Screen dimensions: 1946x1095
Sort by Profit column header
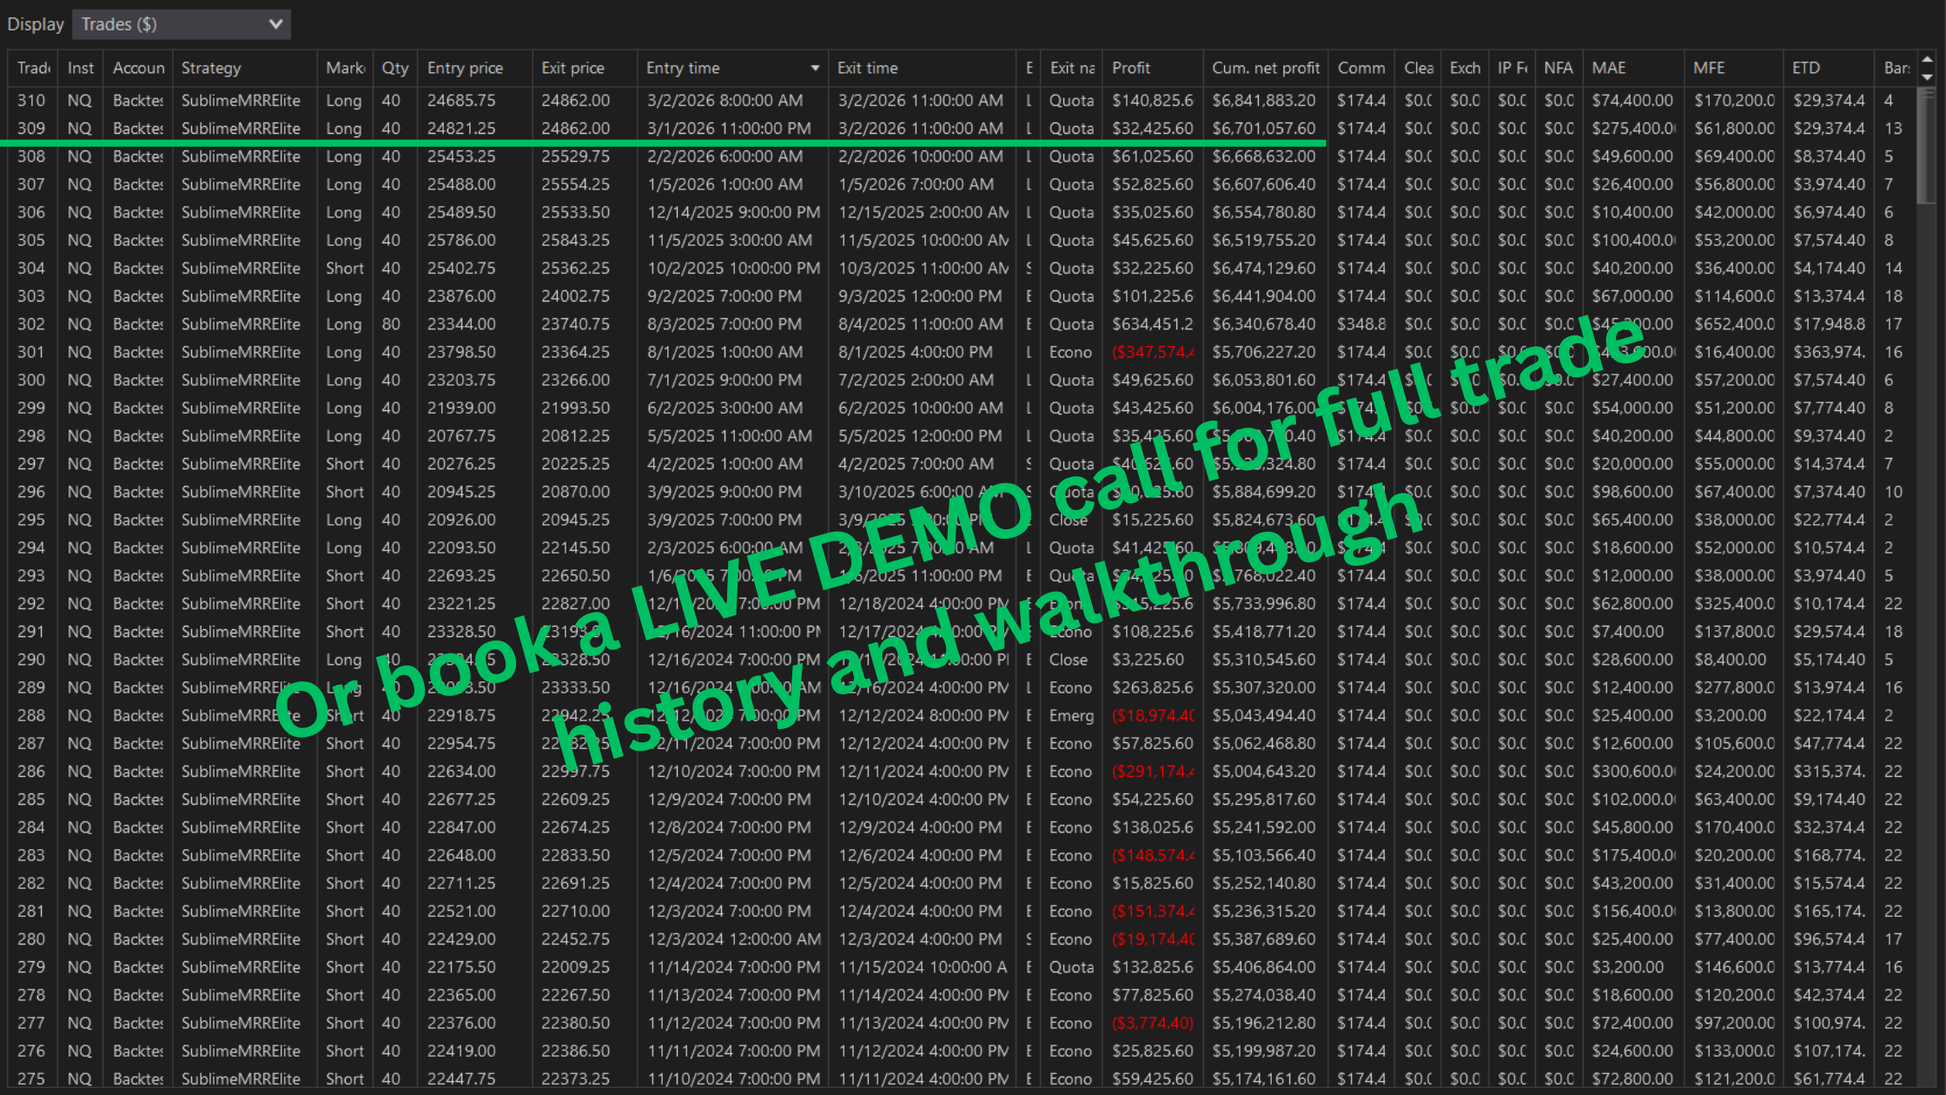click(1131, 68)
